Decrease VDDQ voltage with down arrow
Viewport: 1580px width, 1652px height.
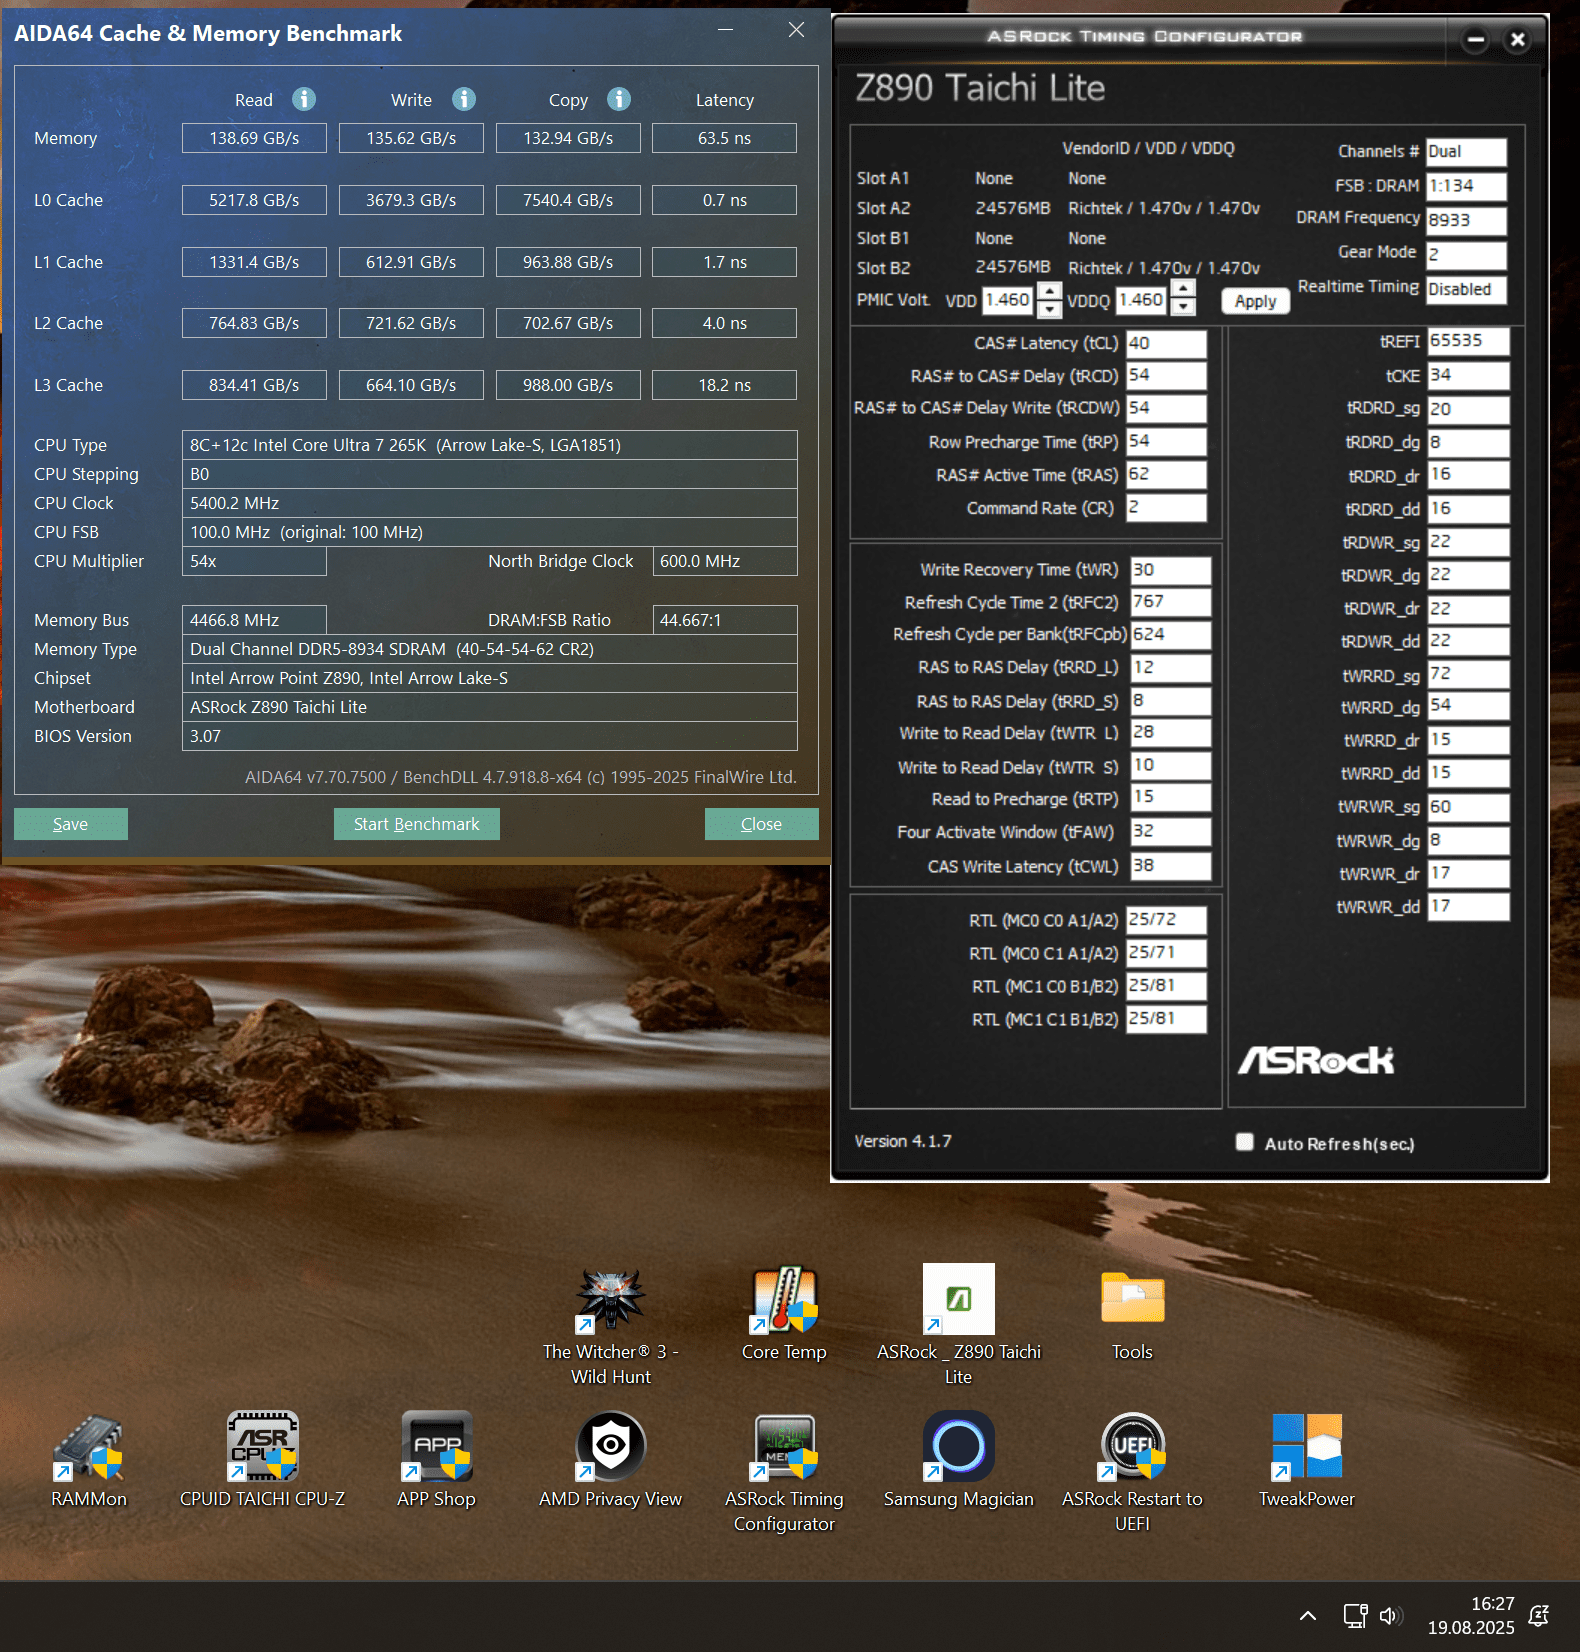point(1183,306)
